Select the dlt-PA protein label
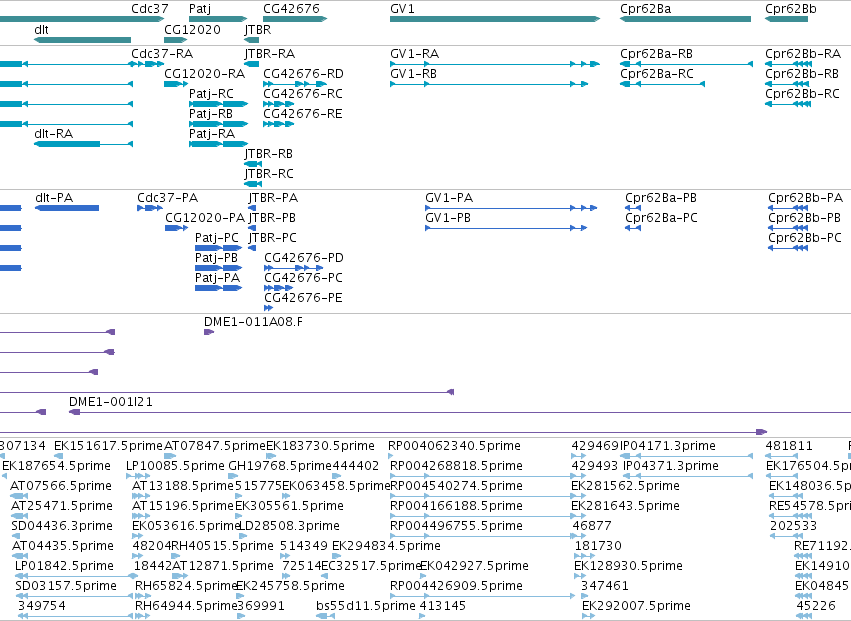Screen dimensions: 851x621 point(54,198)
